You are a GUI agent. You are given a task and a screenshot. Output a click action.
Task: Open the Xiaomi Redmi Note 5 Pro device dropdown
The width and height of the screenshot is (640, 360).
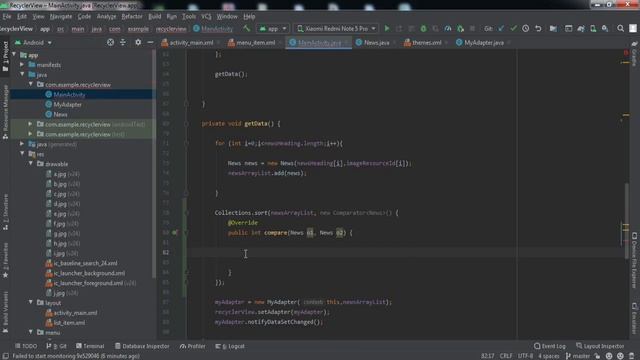tap(336, 29)
